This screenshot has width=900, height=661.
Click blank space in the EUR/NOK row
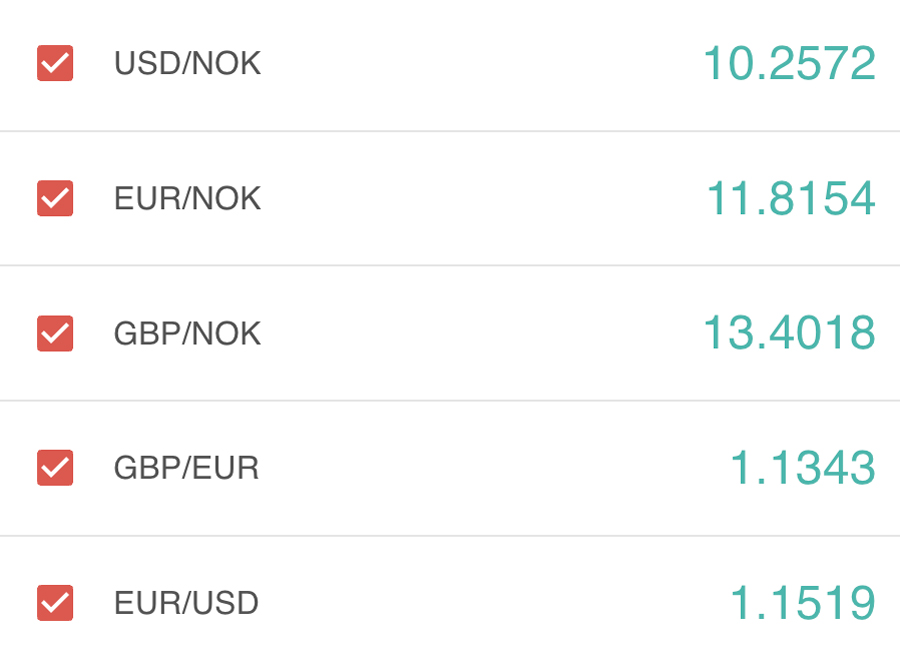click(480, 198)
